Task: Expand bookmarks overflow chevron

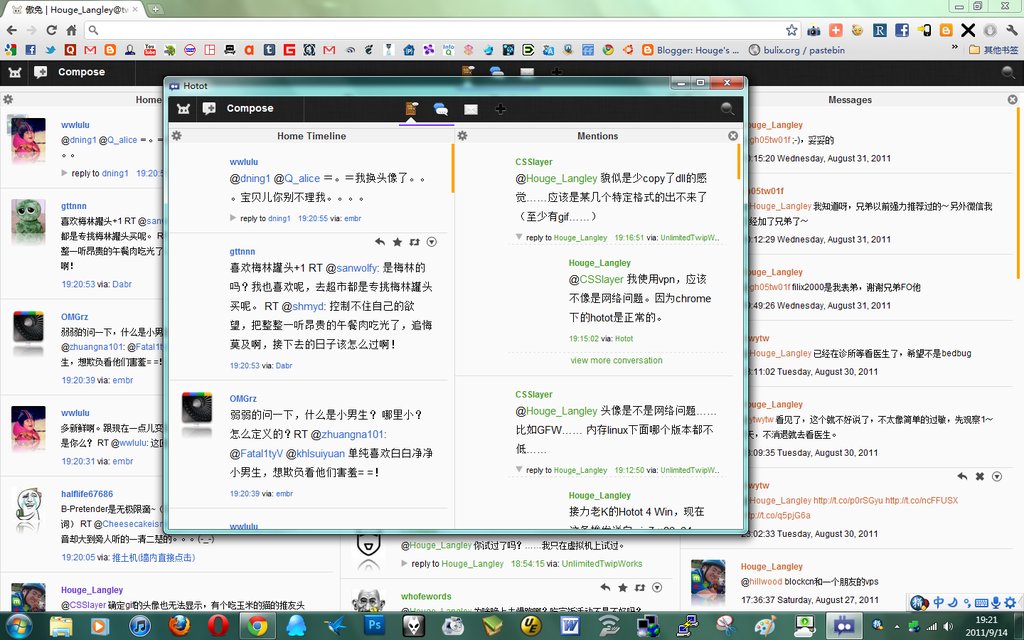Action: click(x=955, y=48)
